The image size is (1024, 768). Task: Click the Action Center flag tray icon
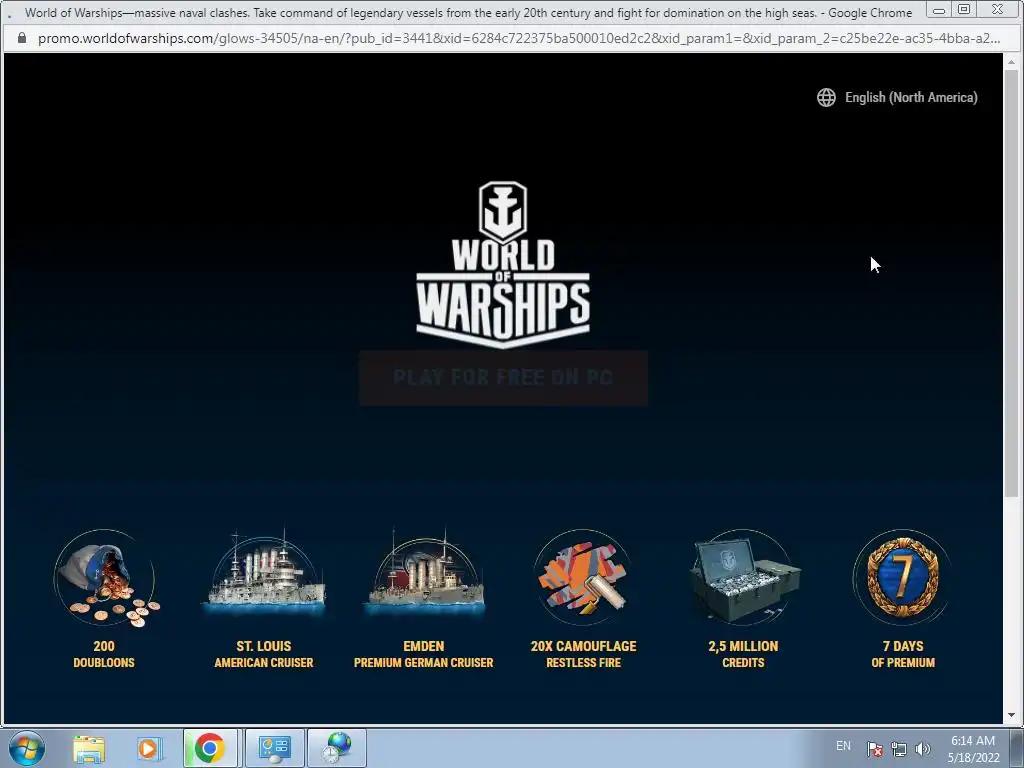pyautogui.click(x=875, y=749)
